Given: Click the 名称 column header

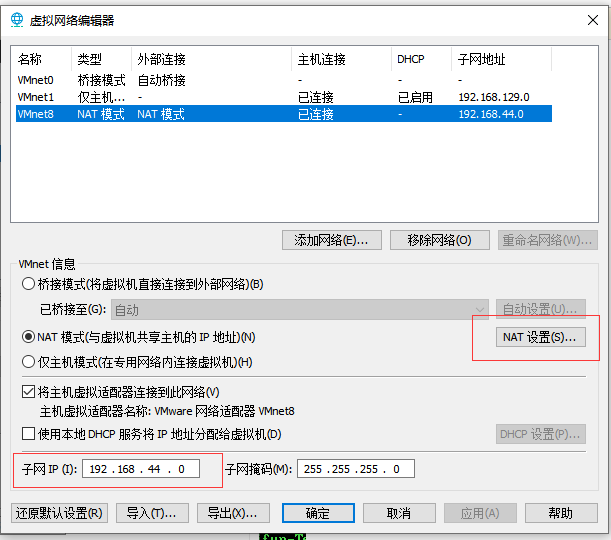Looking at the screenshot, I should 41,59.
